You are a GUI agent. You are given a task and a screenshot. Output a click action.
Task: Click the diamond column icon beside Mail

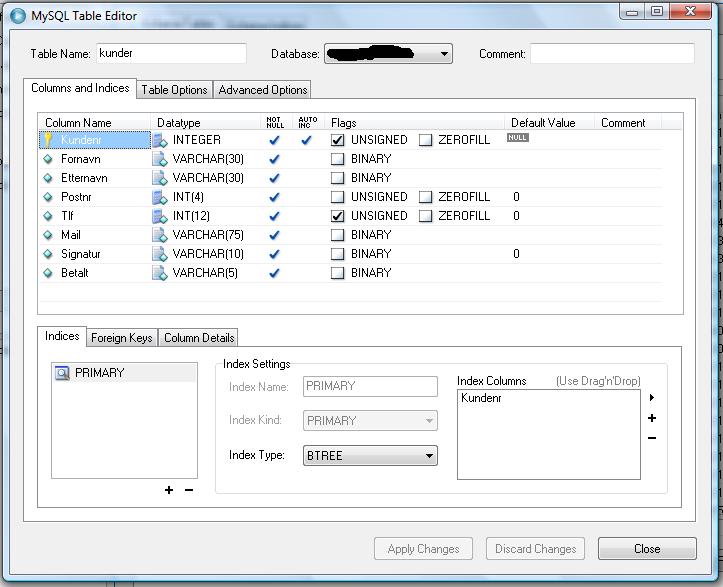(x=48, y=235)
